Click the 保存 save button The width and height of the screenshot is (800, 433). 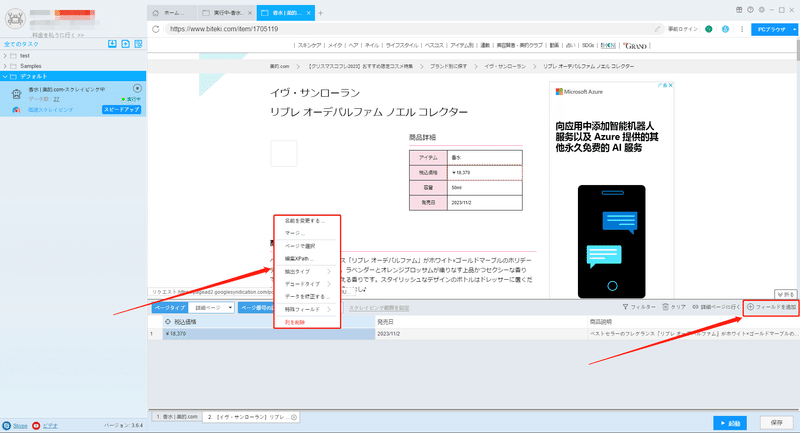777,423
